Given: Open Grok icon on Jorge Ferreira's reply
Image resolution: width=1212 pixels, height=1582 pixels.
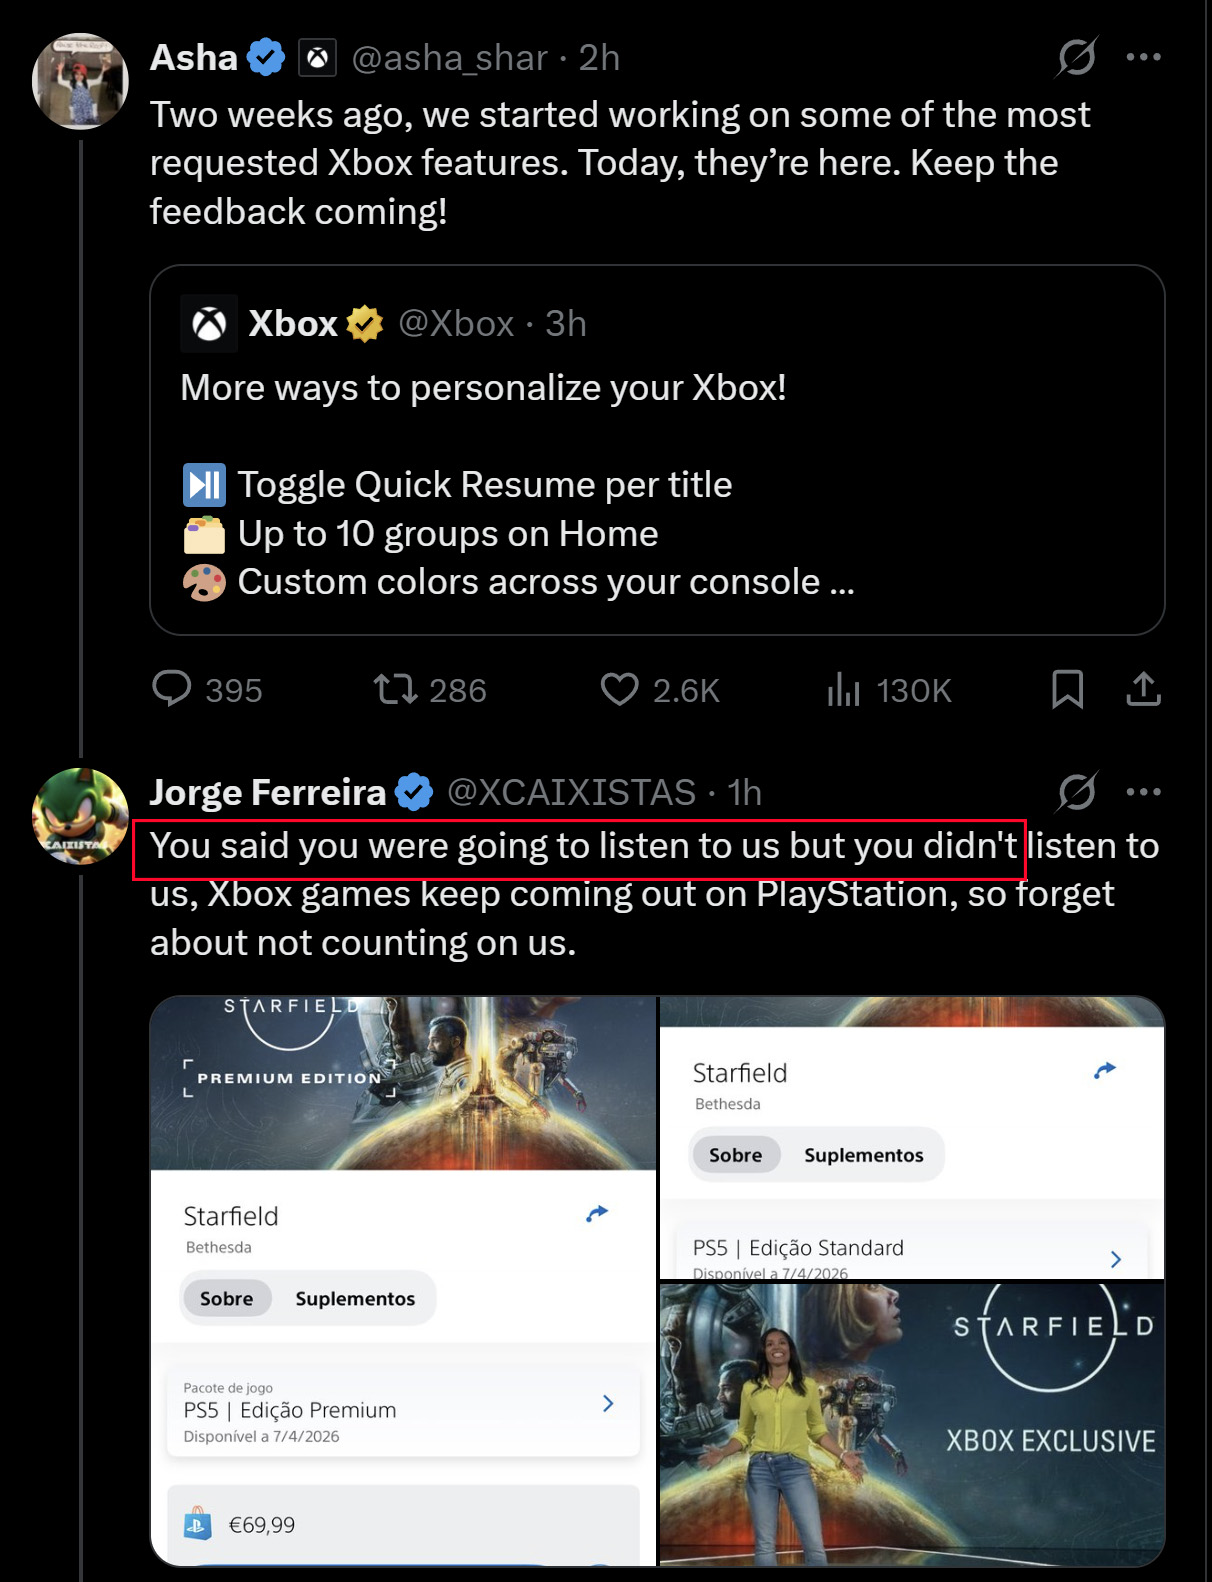Looking at the screenshot, I should [1077, 792].
